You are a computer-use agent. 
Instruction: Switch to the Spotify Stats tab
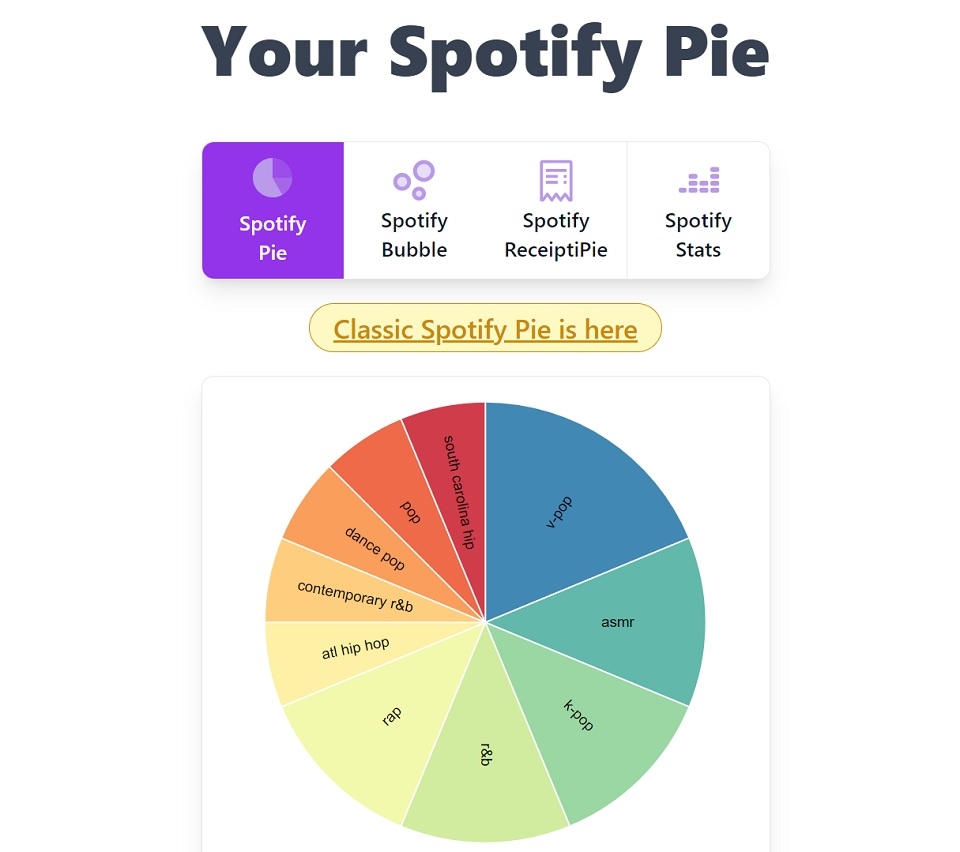698,210
